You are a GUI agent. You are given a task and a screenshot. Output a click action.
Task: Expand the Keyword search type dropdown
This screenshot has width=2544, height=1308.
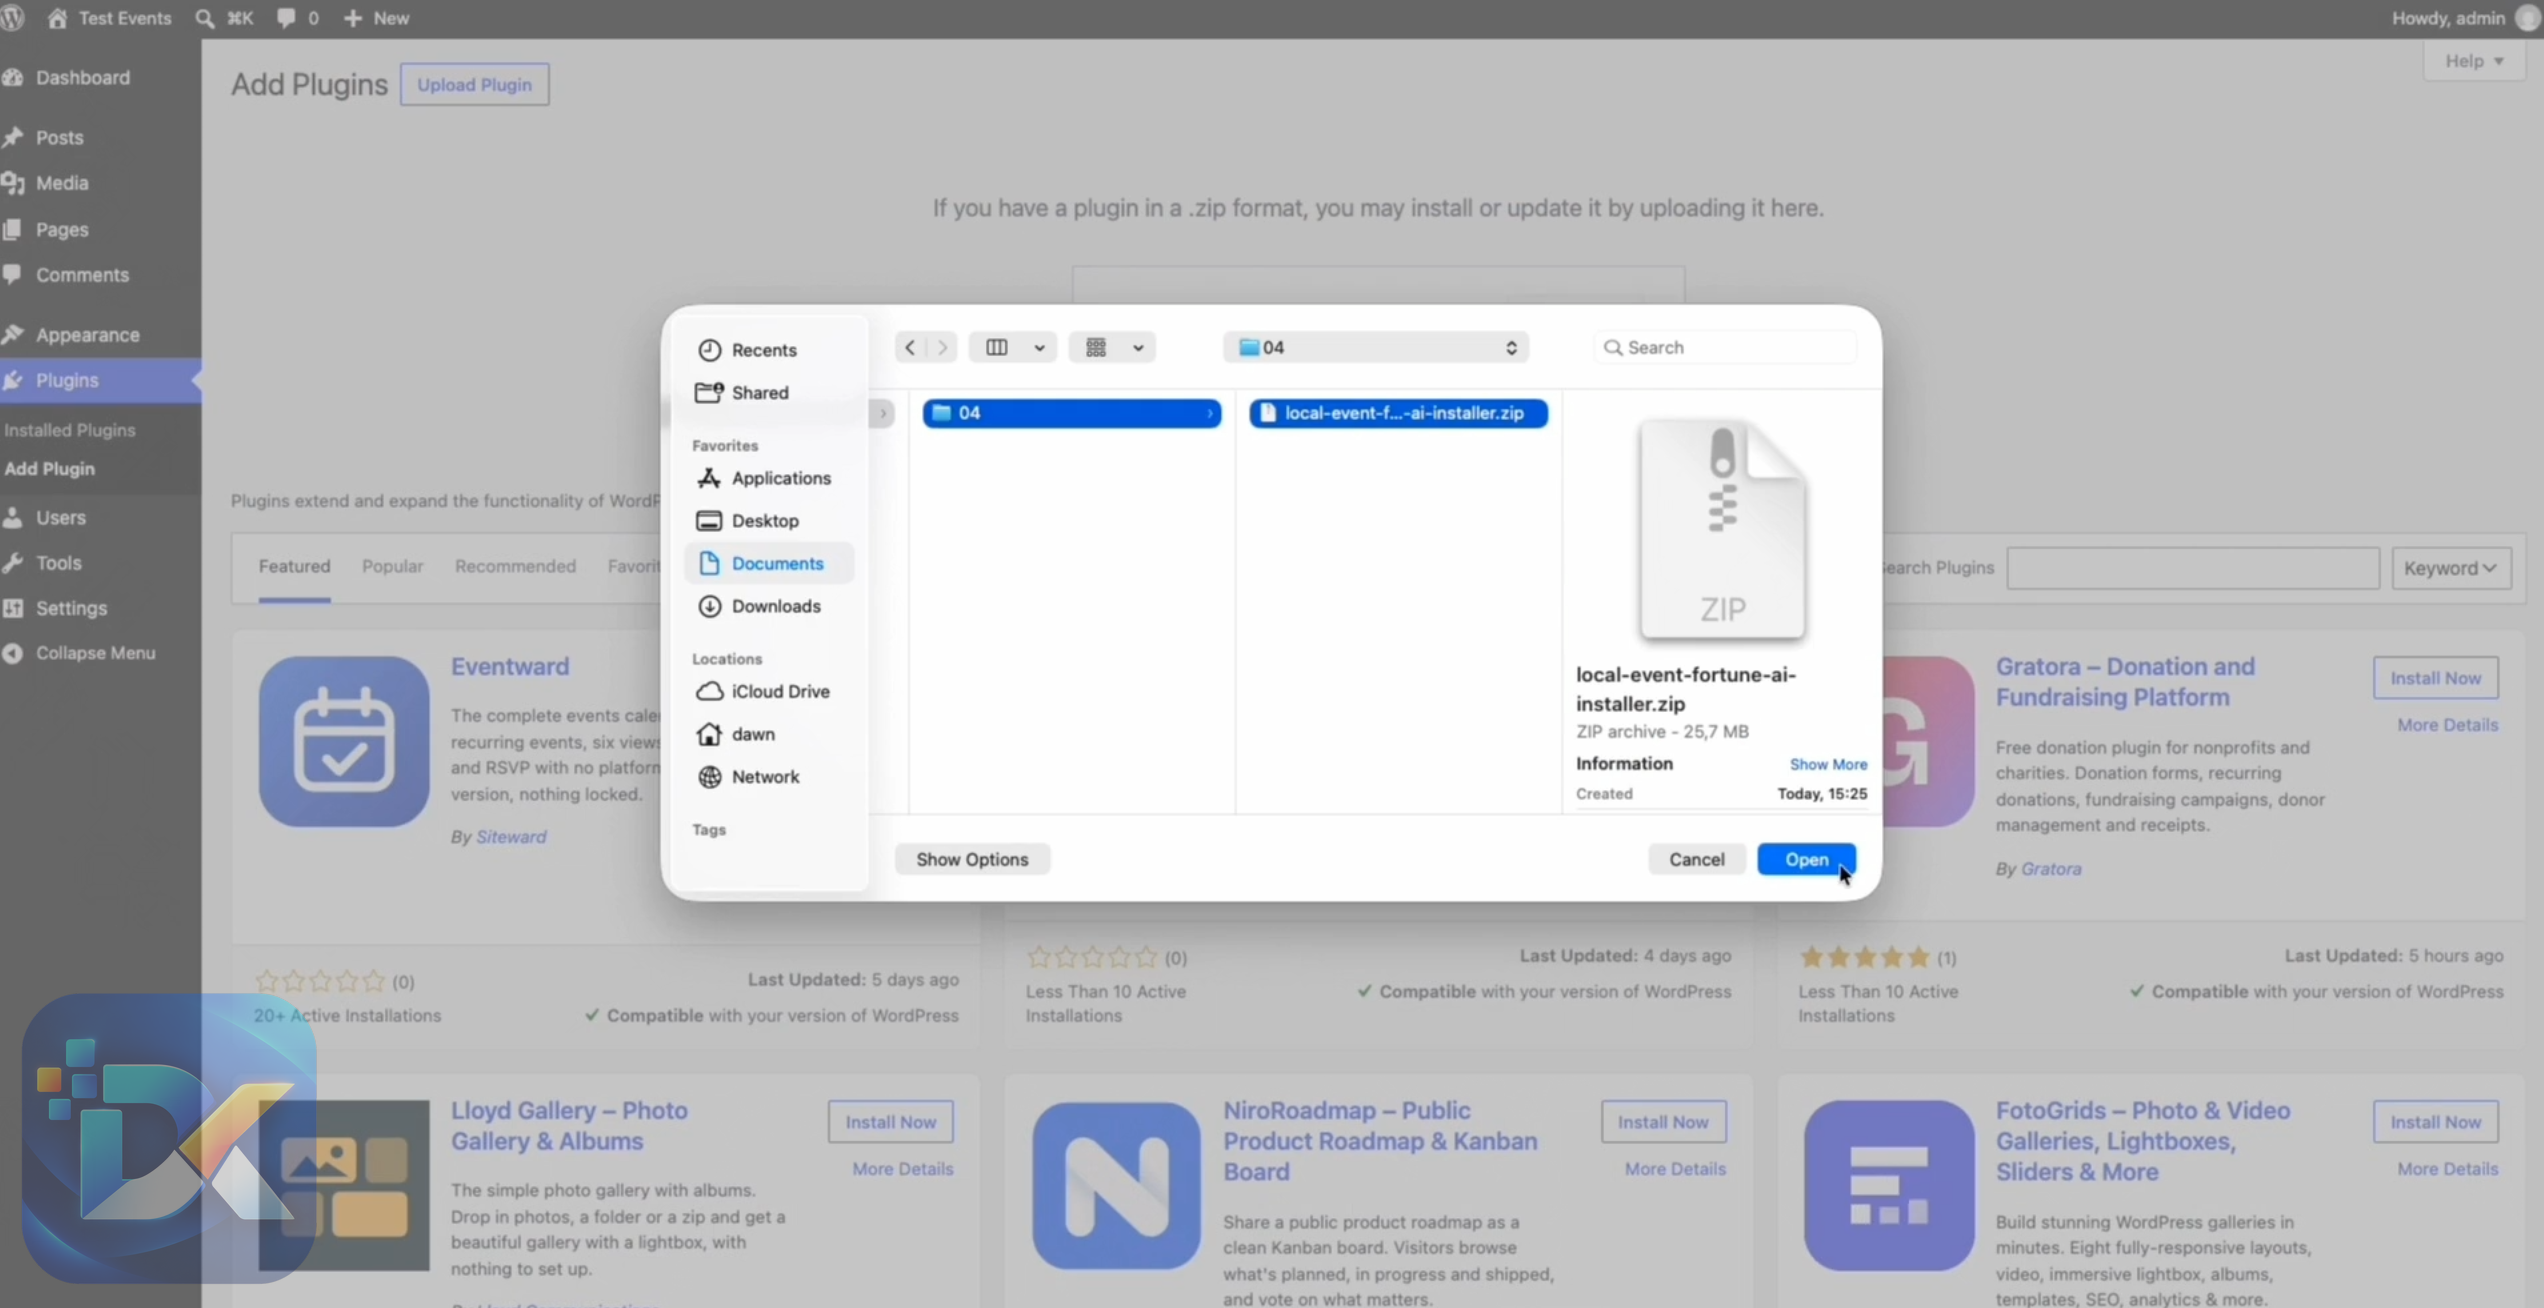click(x=2451, y=568)
